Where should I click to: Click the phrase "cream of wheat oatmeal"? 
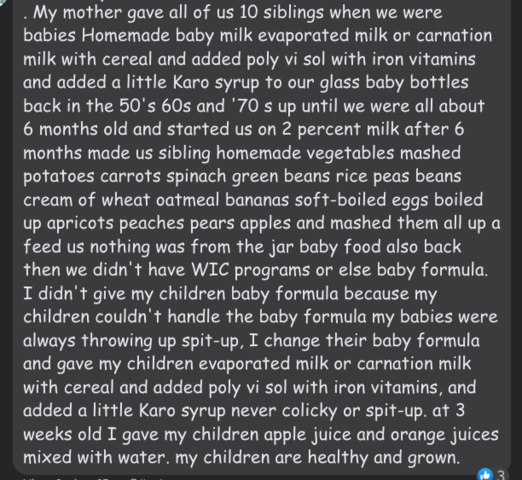click(x=121, y=200)
